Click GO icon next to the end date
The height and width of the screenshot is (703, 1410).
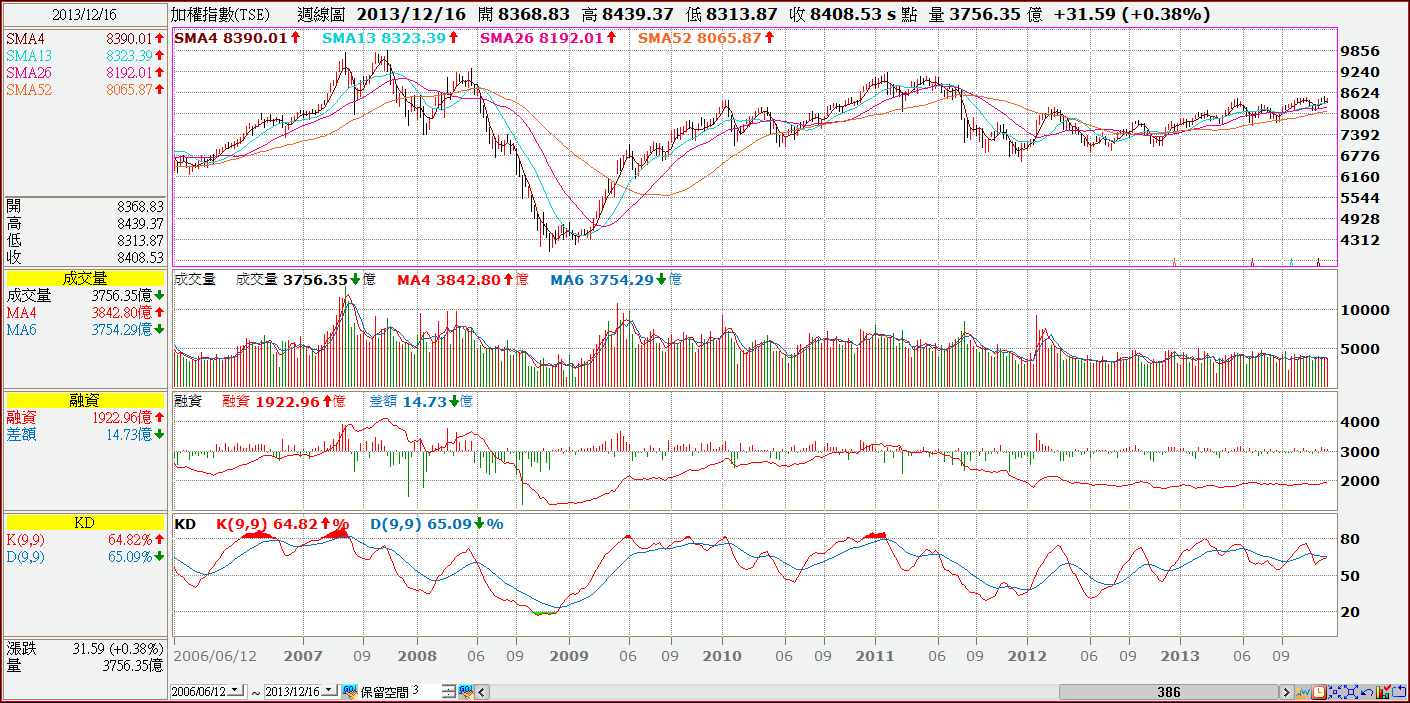[350, 691]
